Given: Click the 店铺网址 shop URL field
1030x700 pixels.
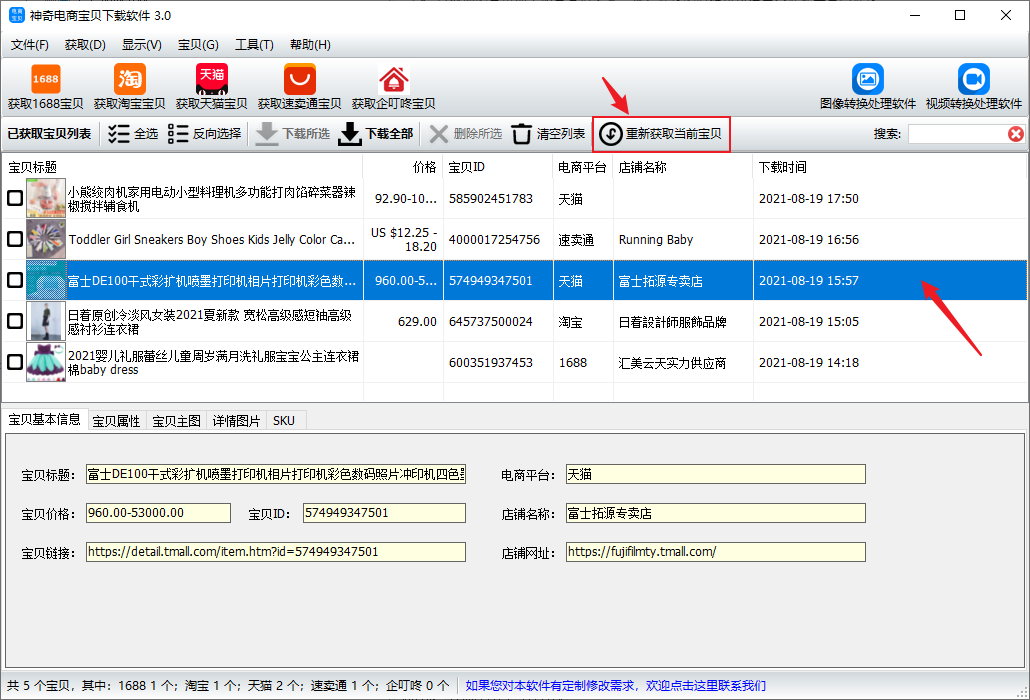Looking at the screenshot, I should point(715,552).
